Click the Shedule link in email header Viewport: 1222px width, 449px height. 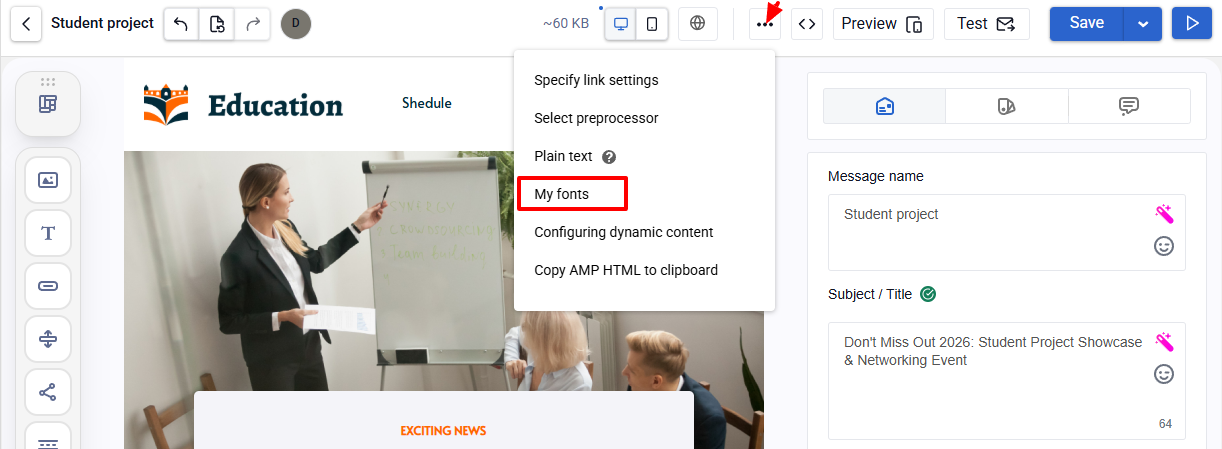pyautogui.click(x=427, y=103)
